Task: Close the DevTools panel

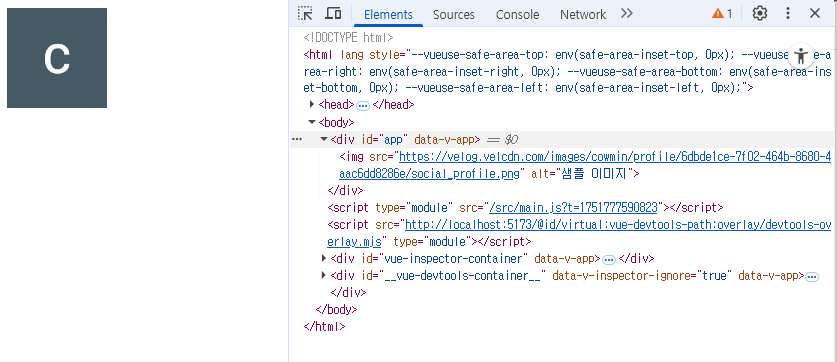Action: tap(815, 14)
